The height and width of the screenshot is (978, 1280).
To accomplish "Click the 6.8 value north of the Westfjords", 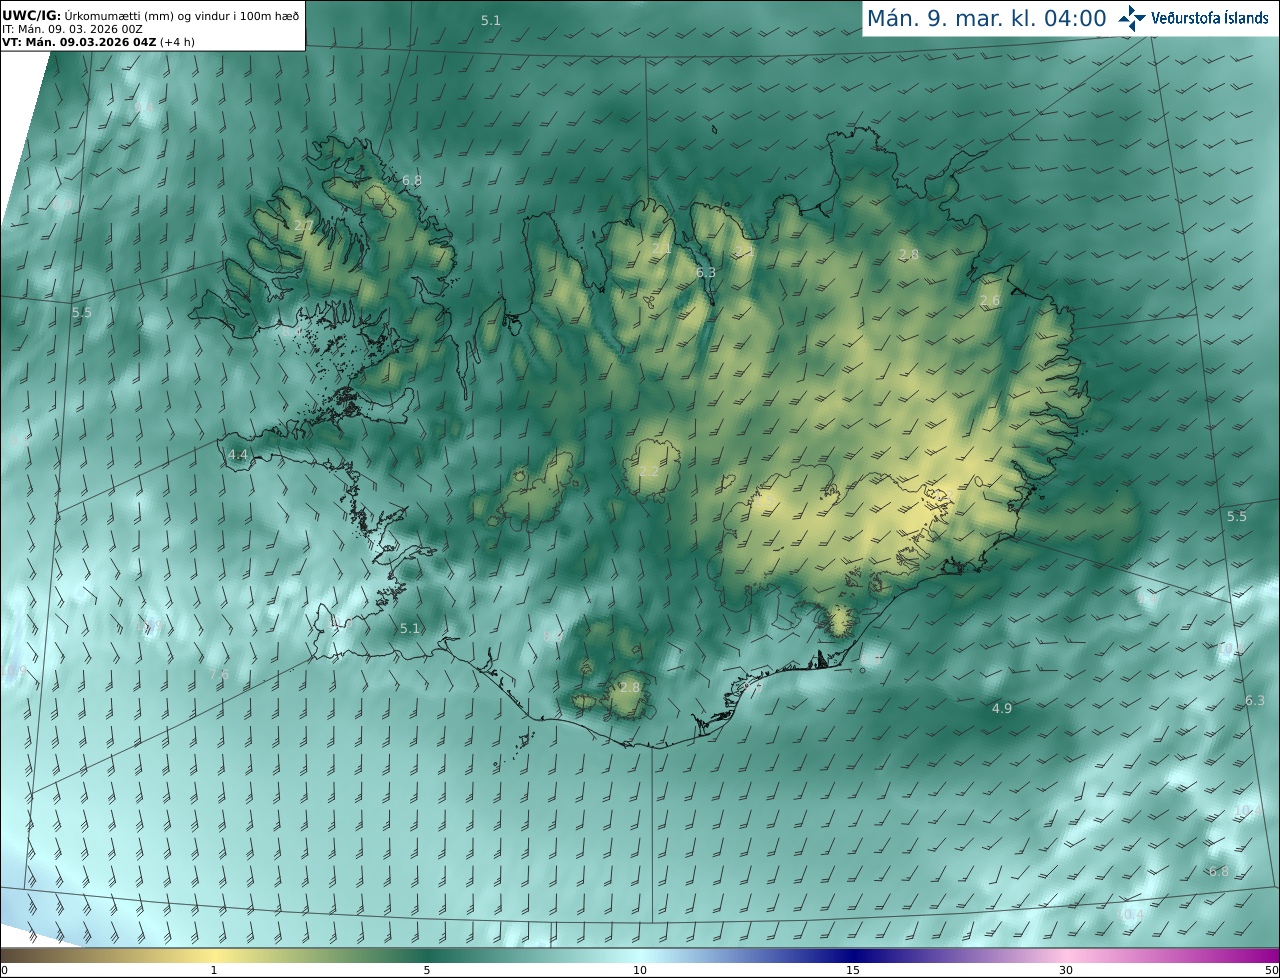I will coord(412,181).
